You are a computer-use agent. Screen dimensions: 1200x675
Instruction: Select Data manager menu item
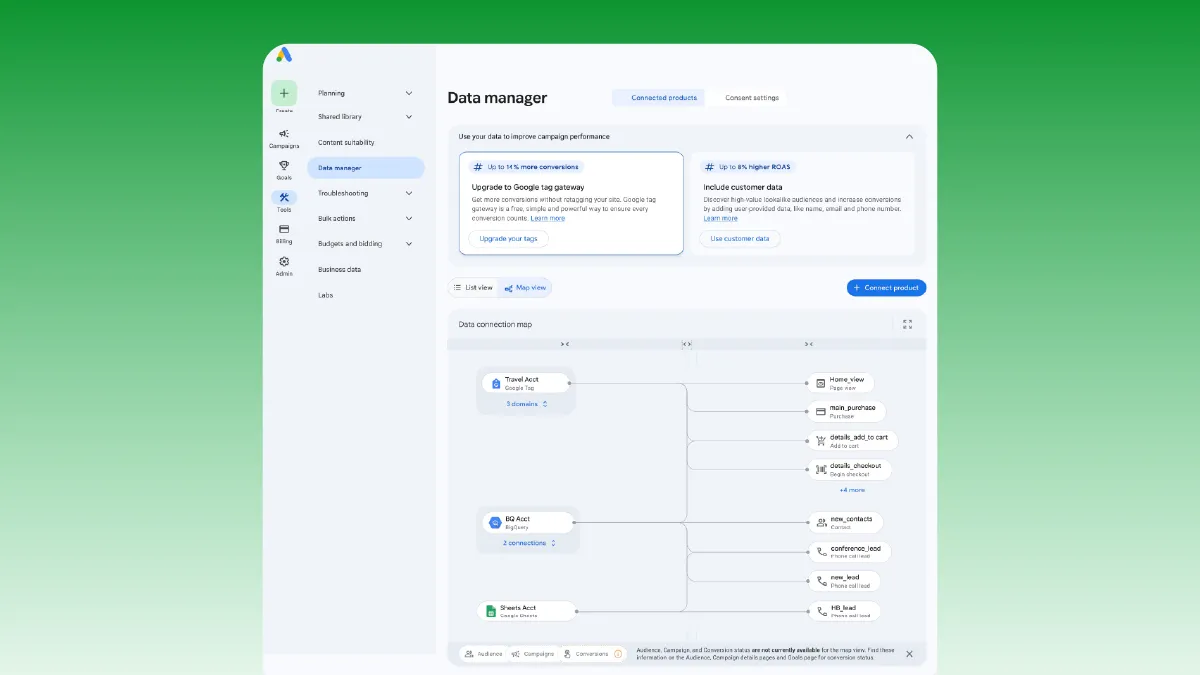pos(366,168)
